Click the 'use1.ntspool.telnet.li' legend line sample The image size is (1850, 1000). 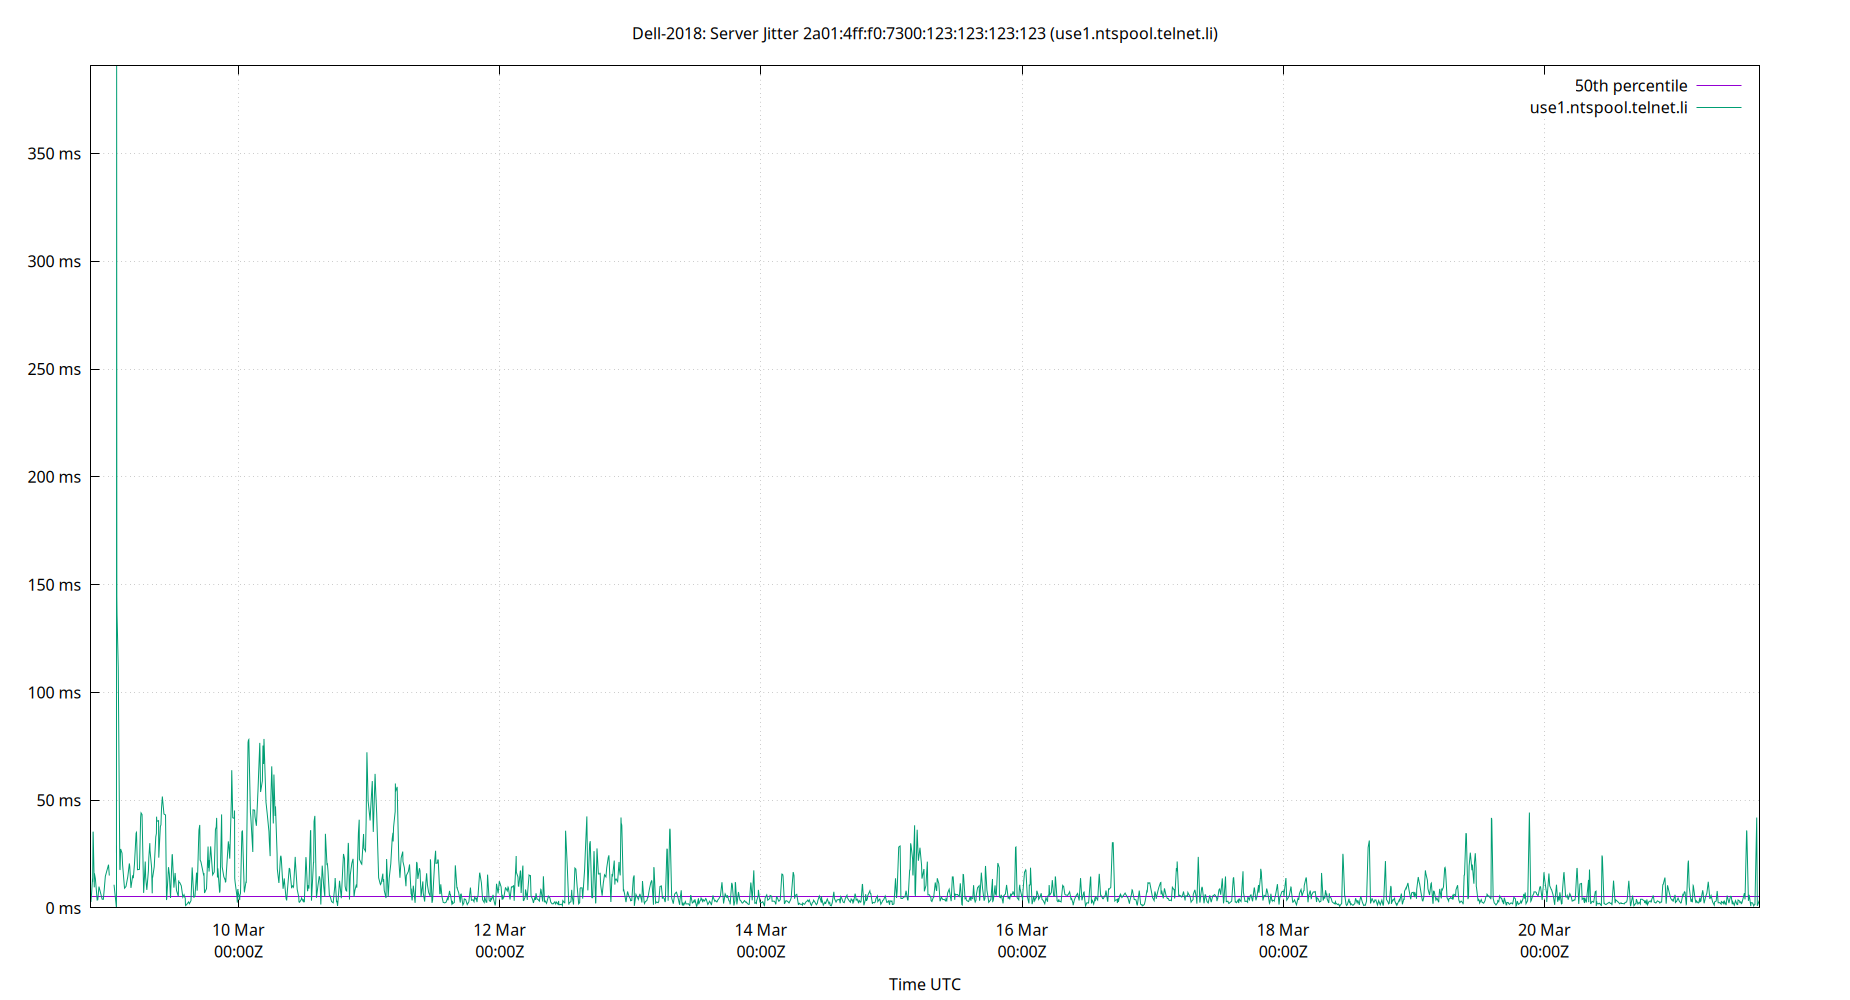click(x=1720, y=107)
